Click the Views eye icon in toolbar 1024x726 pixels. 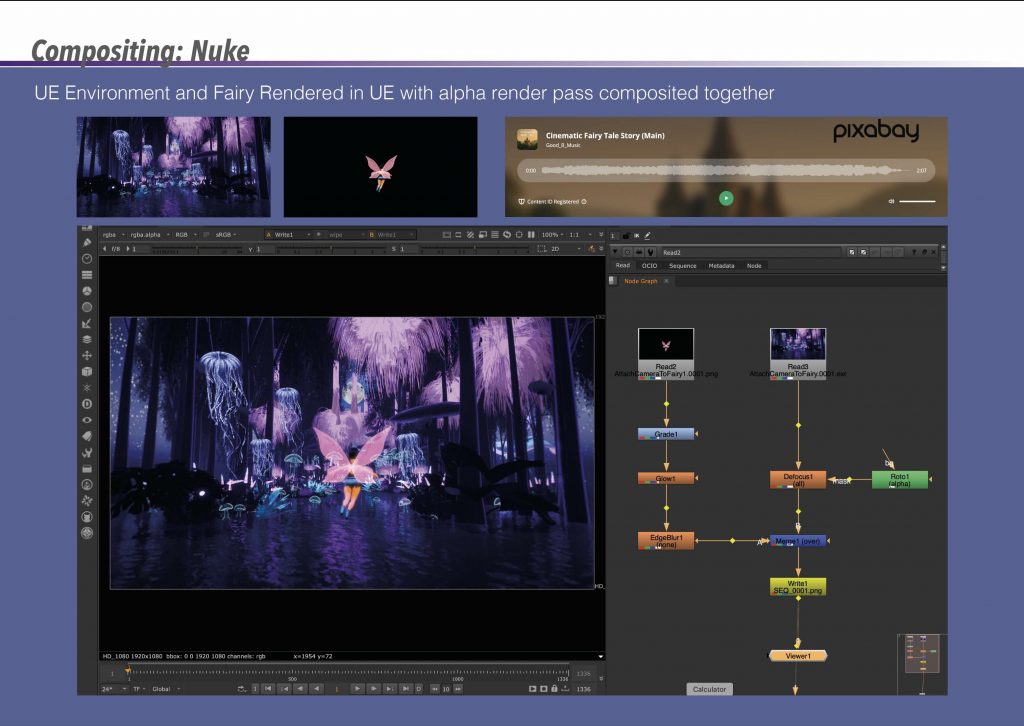tap(87, 420)
